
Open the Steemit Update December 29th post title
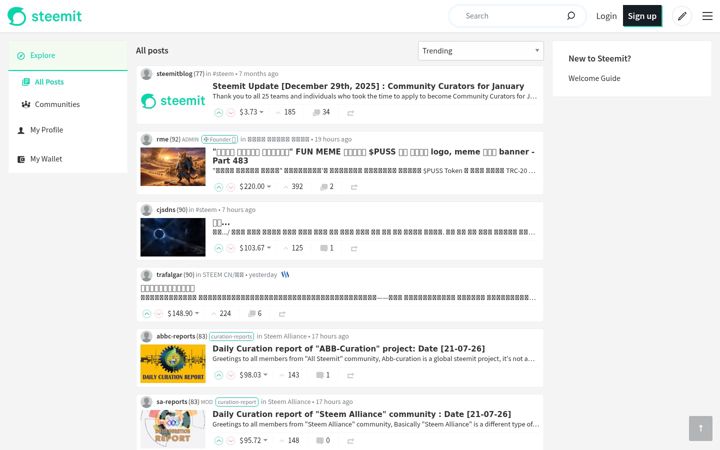[x=368, y=86]
